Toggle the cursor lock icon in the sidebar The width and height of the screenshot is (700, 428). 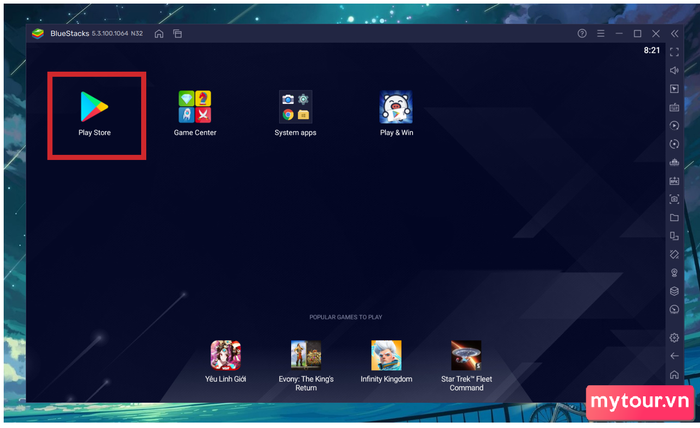674,89
